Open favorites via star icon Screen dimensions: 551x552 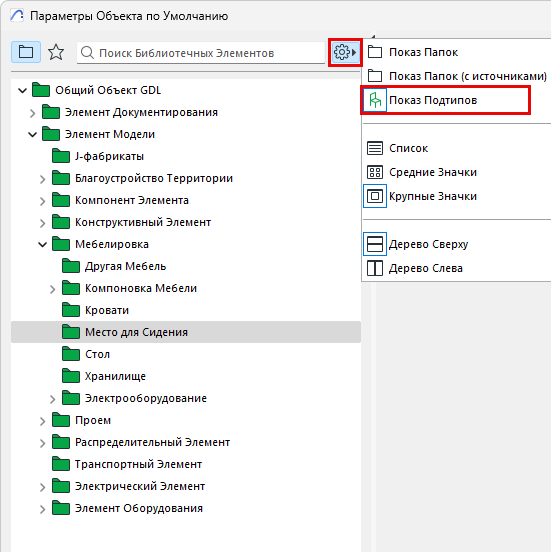tap(56, 52)
